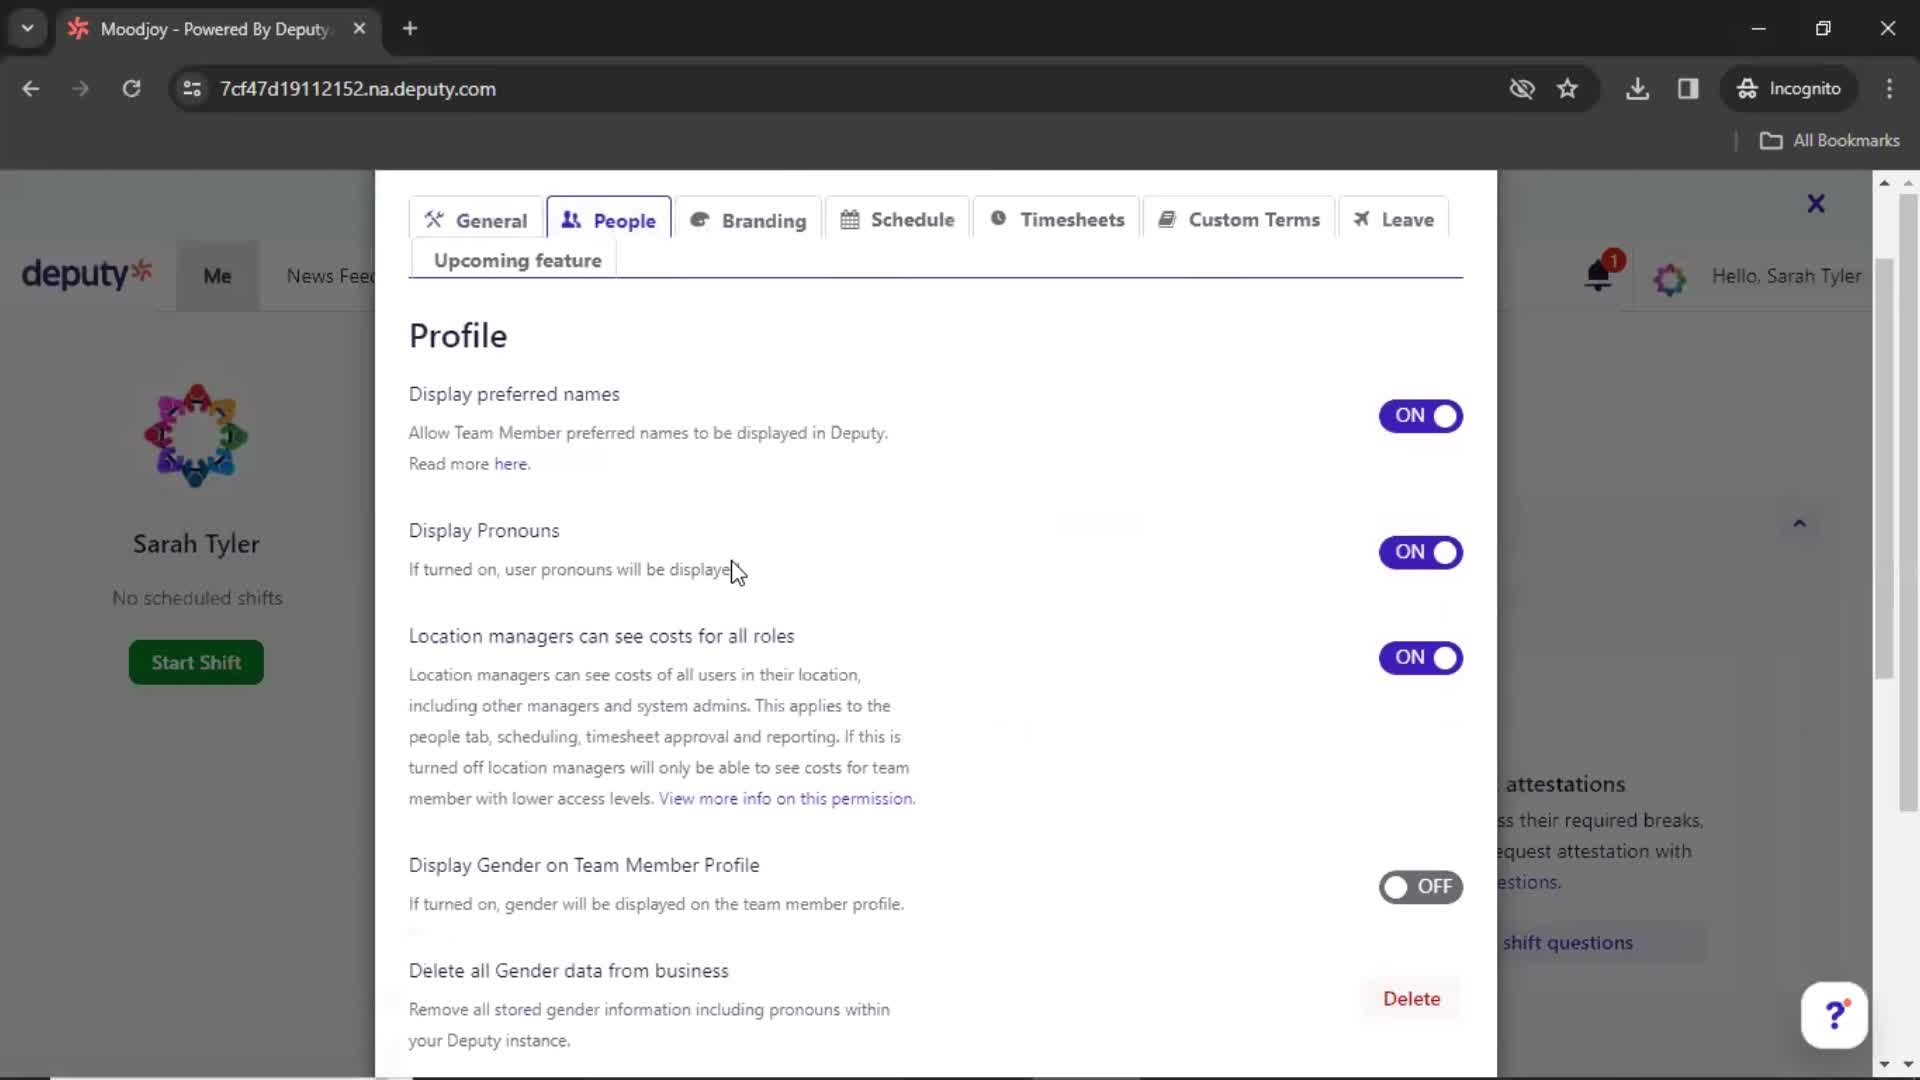Toggle Display Preferred Names switch off
Image resolution: width=1920 pixels, height=1080 pixels.
tap(1422, 414)
